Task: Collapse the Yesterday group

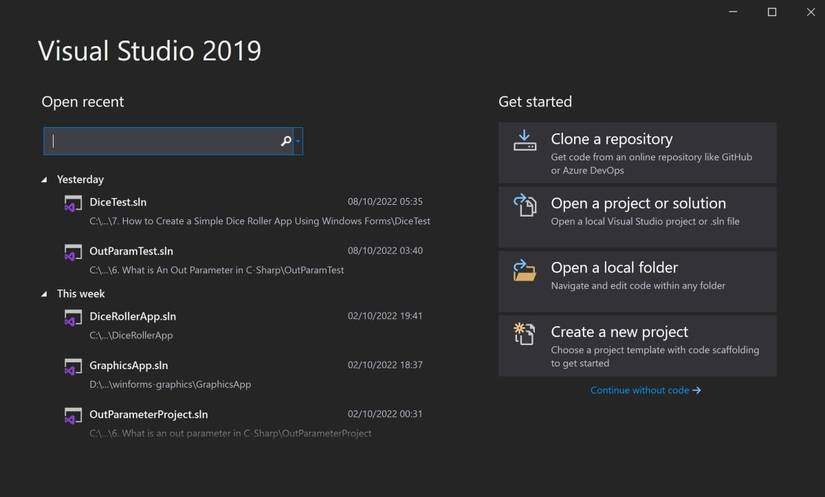Action: 45,180
